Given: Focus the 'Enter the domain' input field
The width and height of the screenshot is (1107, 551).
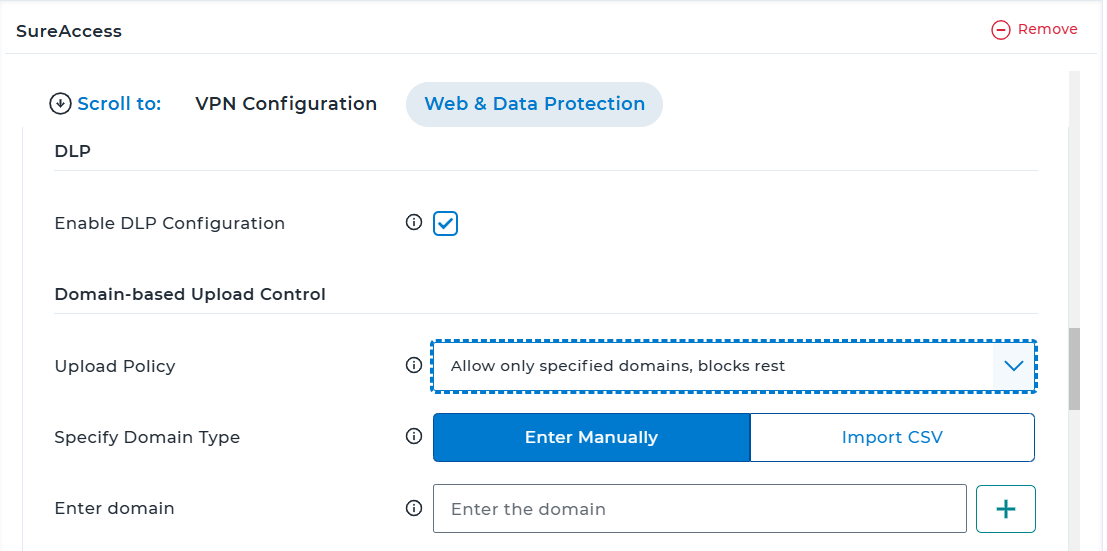Looking at the screenshot, I should pos(700,509).
